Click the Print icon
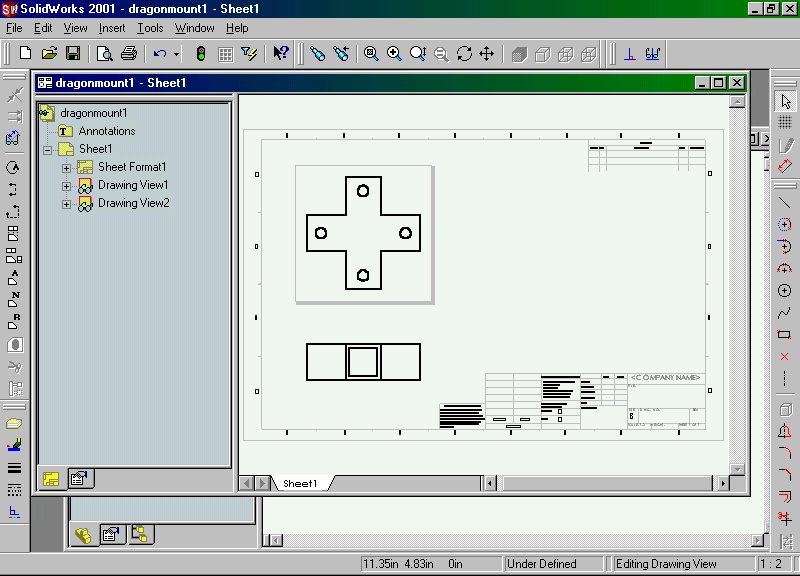The width and height of the screenshot is (800, 576). [128, 53]
